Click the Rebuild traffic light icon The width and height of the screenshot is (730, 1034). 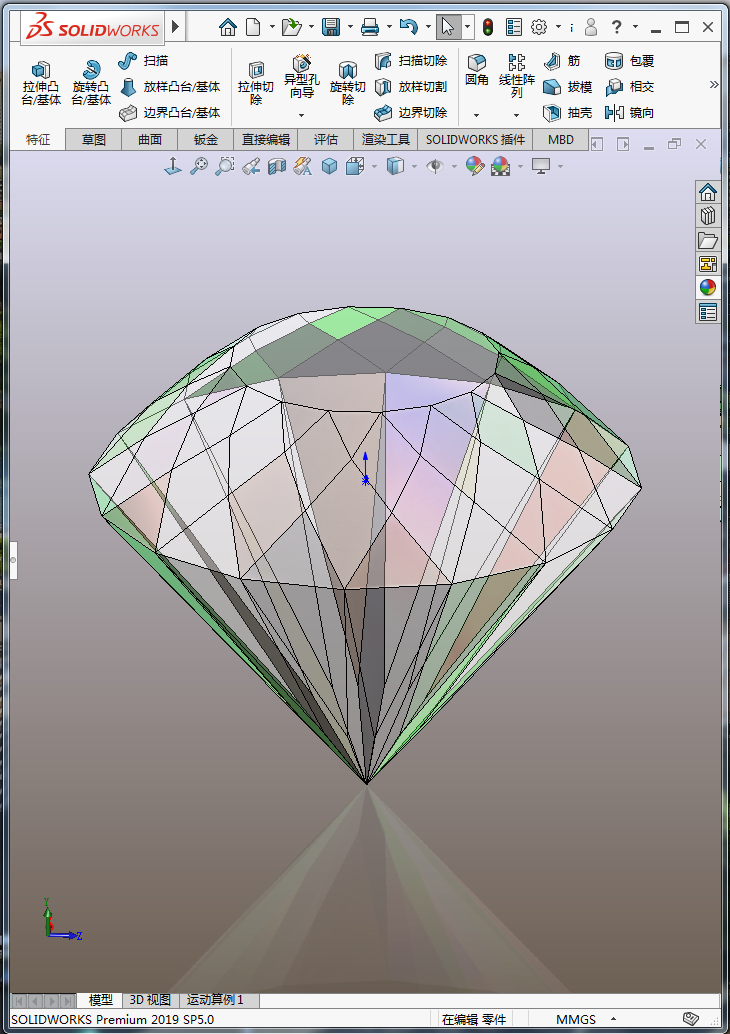(488, 27)
